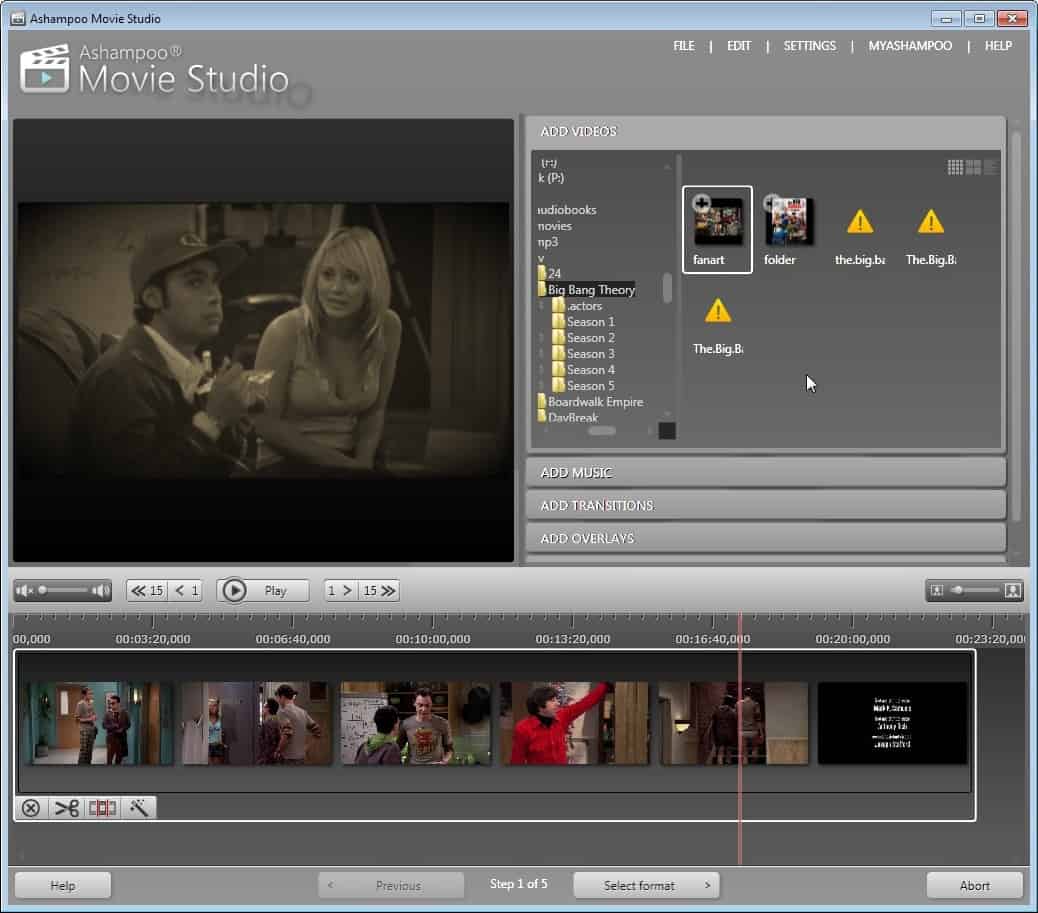Expand the ADD MUSIC section
This screenshot has width=1038, height=913.
765,473
